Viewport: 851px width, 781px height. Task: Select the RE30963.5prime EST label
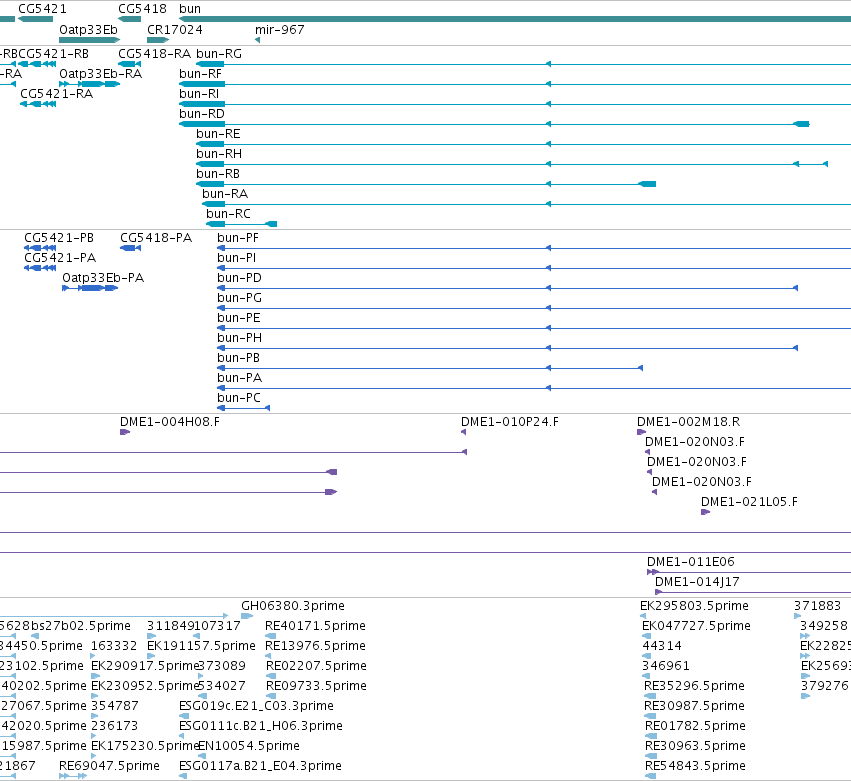[x=695, y=746]
